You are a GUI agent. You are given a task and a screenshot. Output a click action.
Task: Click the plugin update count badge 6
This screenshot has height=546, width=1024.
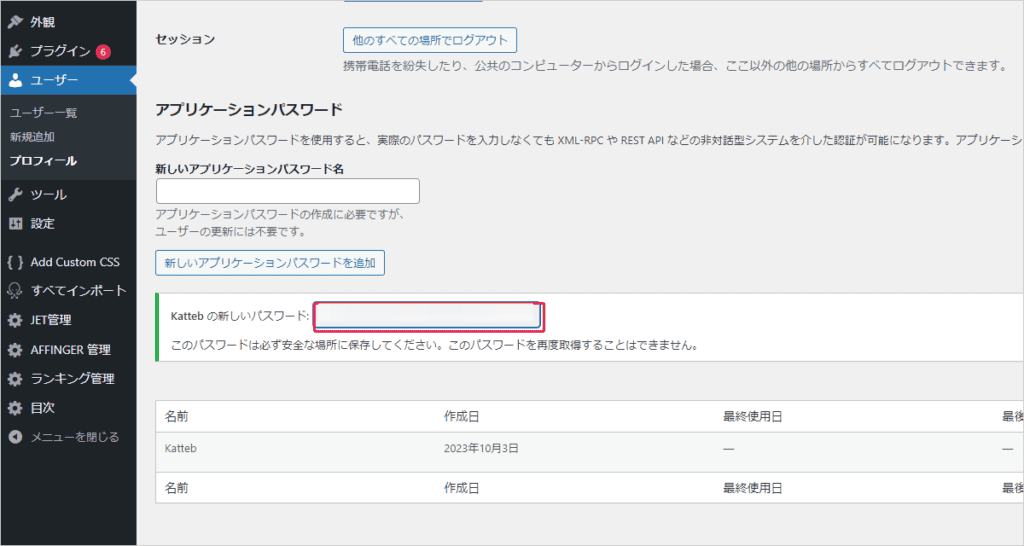pos(103,52)
